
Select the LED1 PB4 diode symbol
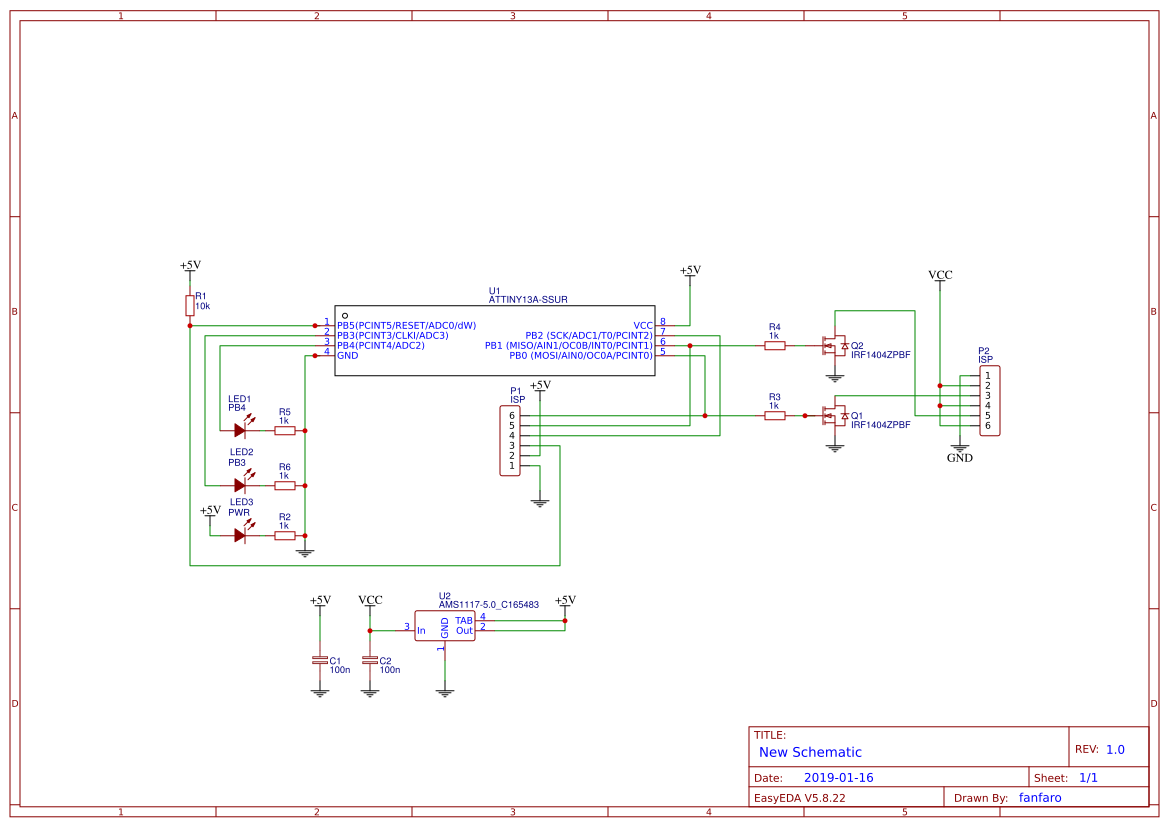coord(242,430)
